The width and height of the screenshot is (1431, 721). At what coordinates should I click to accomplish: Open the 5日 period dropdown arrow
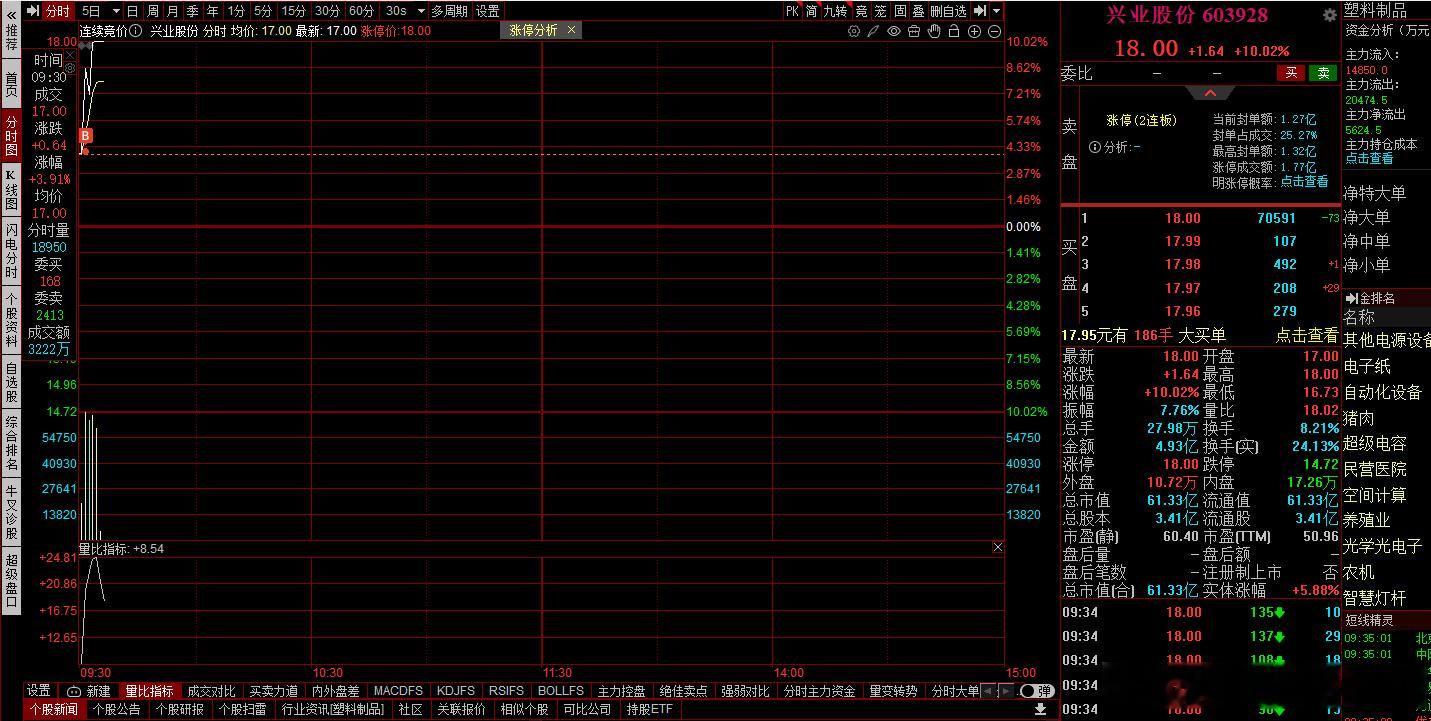[116, 11]
